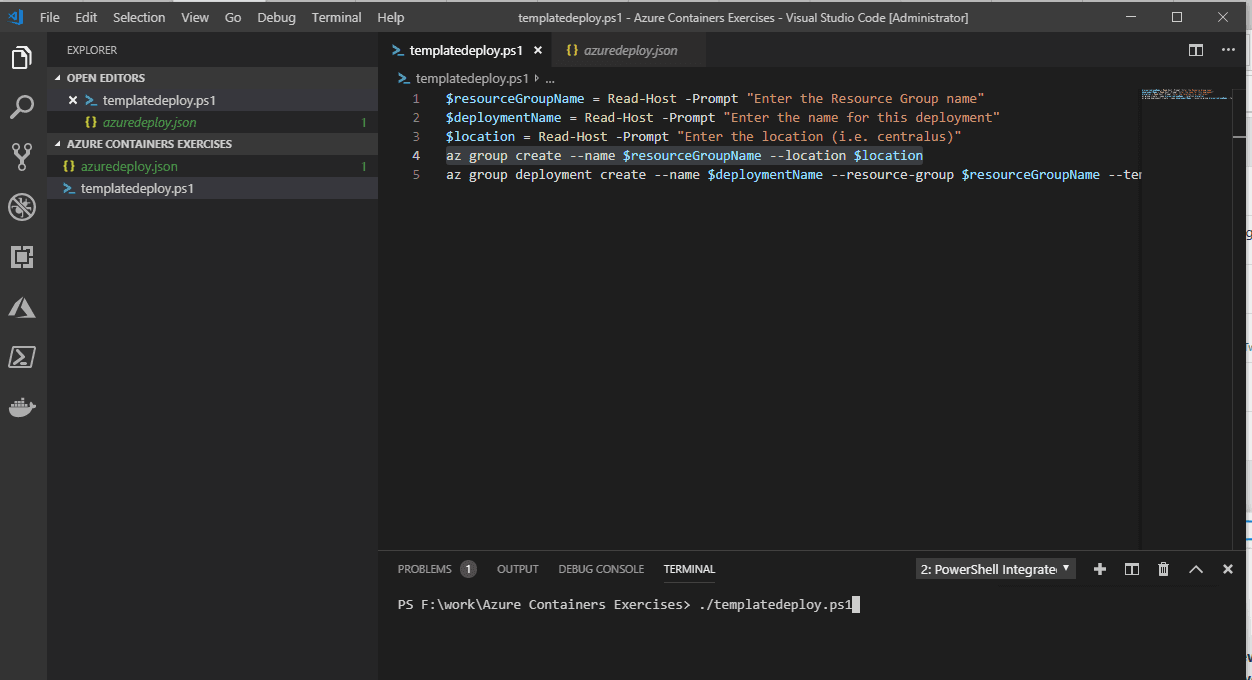This screenshot has height=680, width=1252.
Task: Open the View menu
Action: coord(195,17)
